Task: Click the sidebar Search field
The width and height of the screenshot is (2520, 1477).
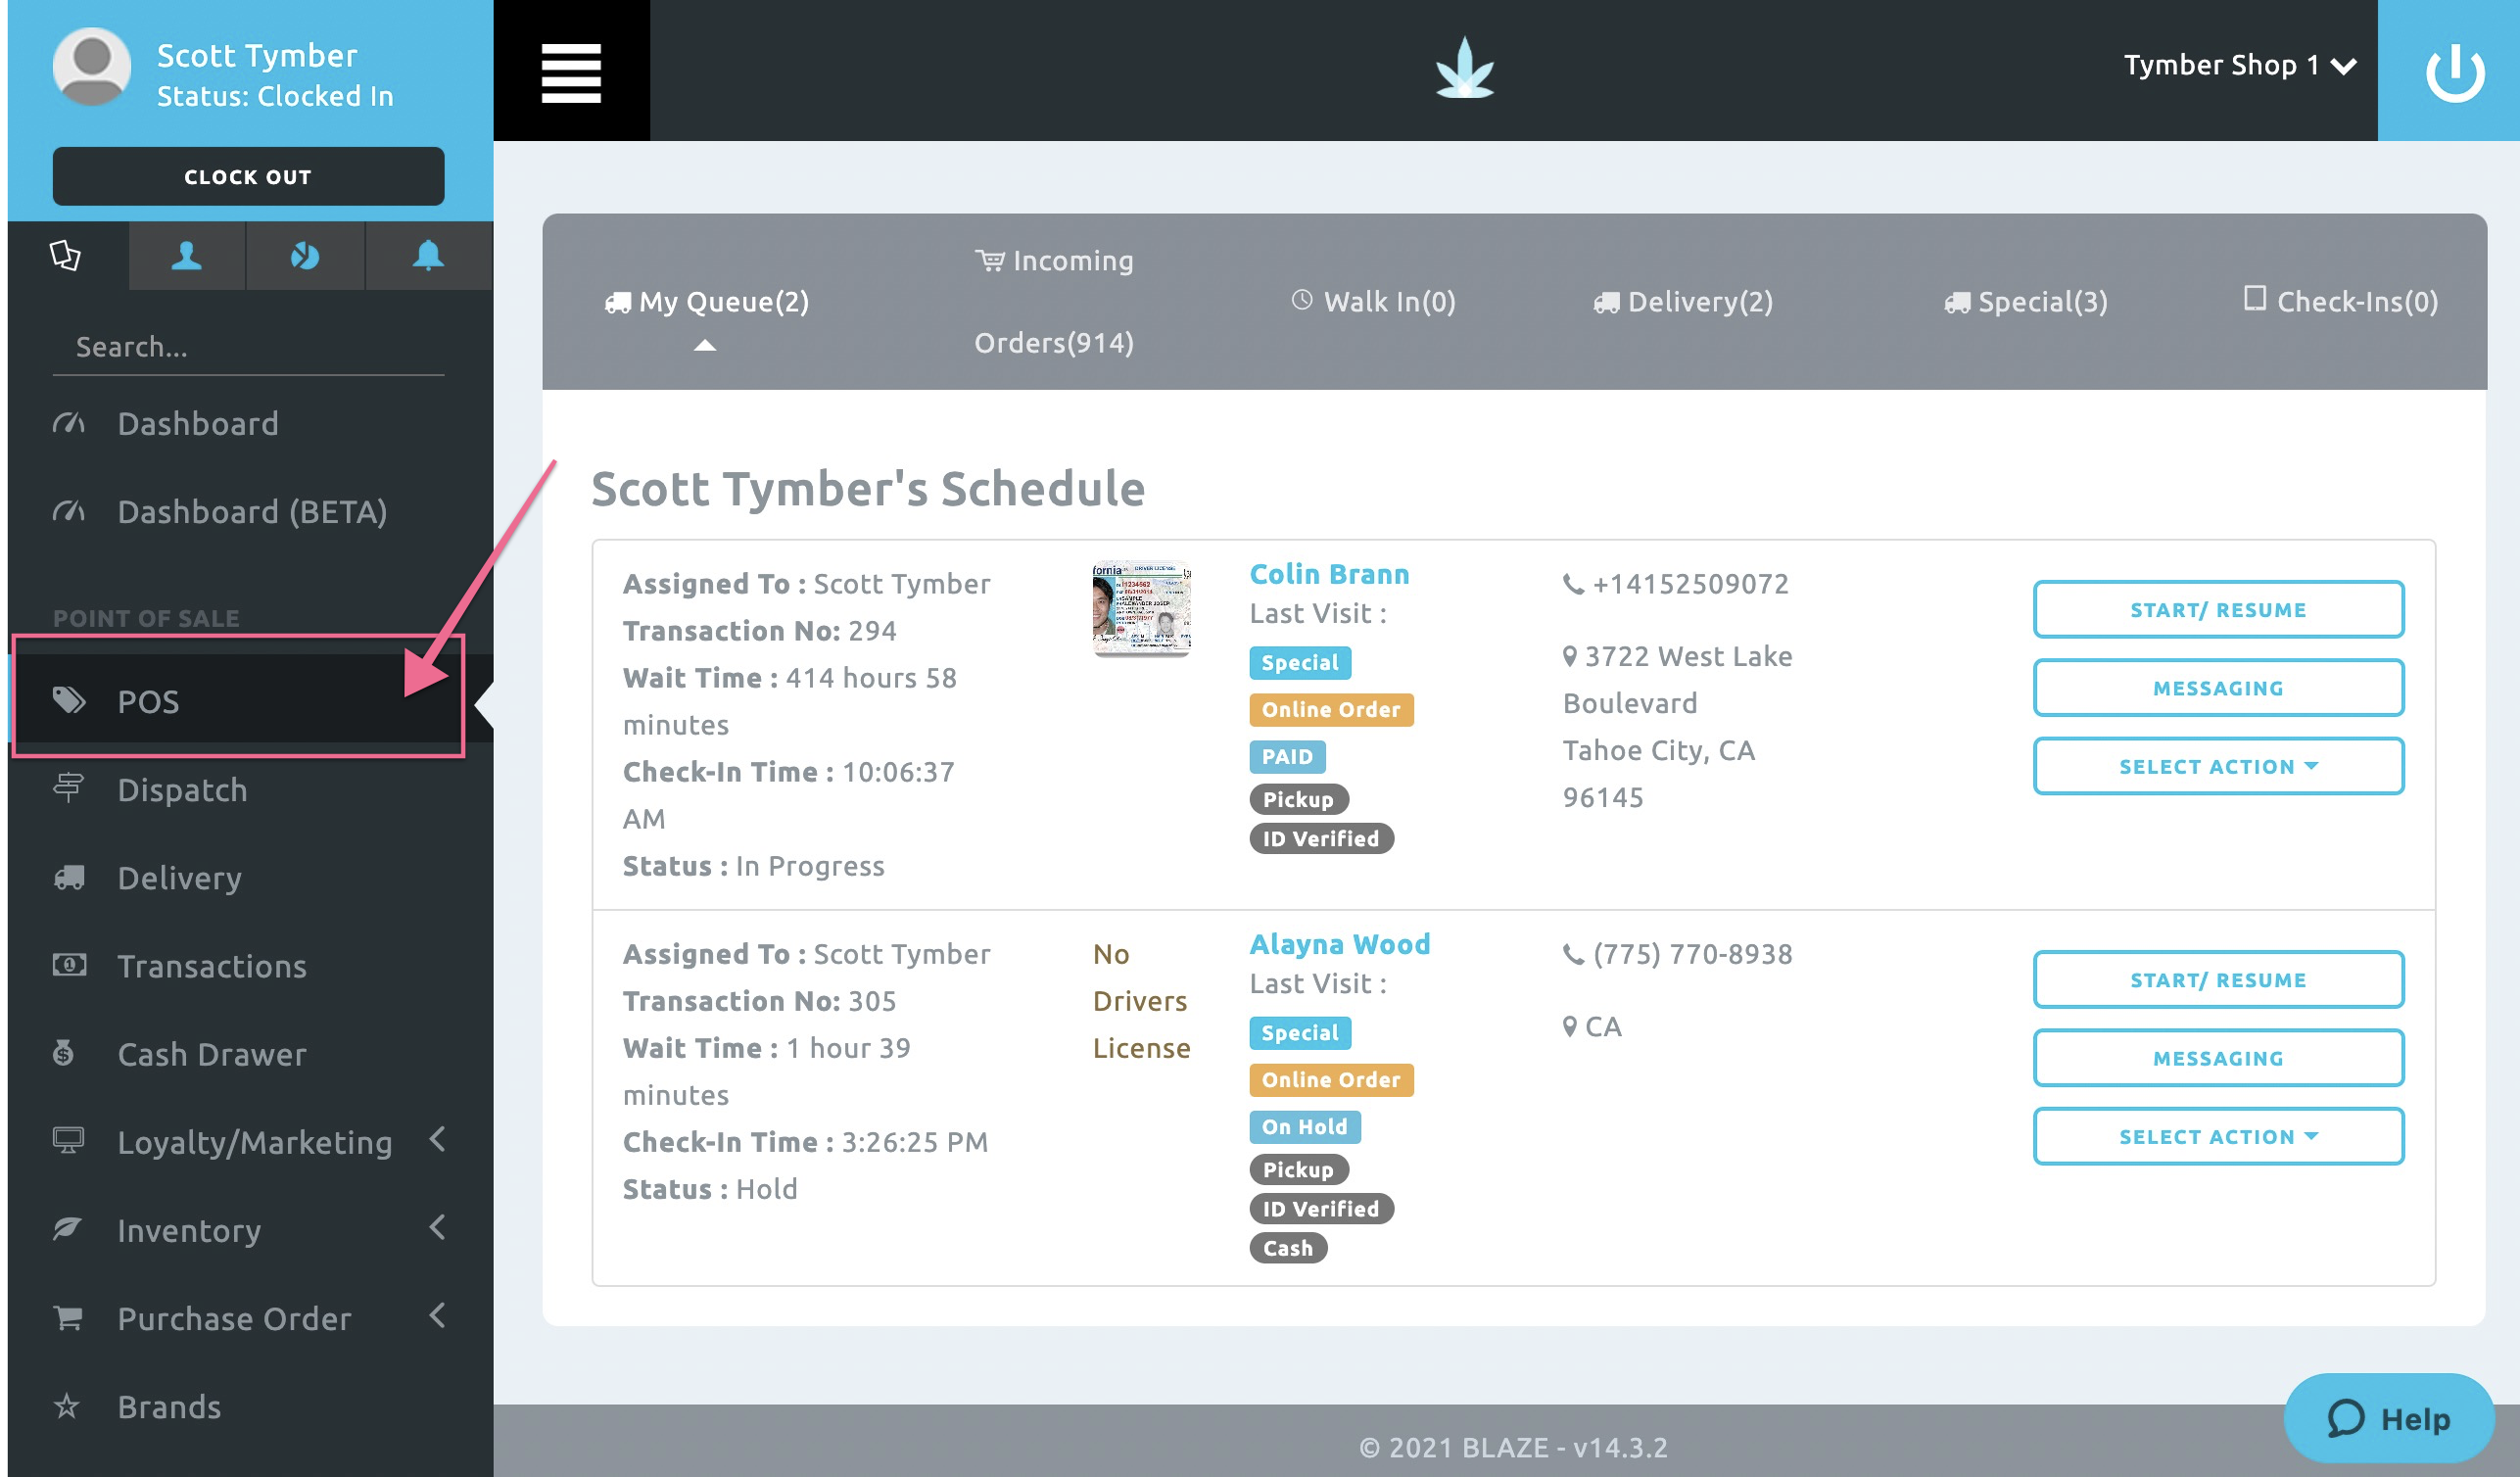Action: tap(248, 347)
